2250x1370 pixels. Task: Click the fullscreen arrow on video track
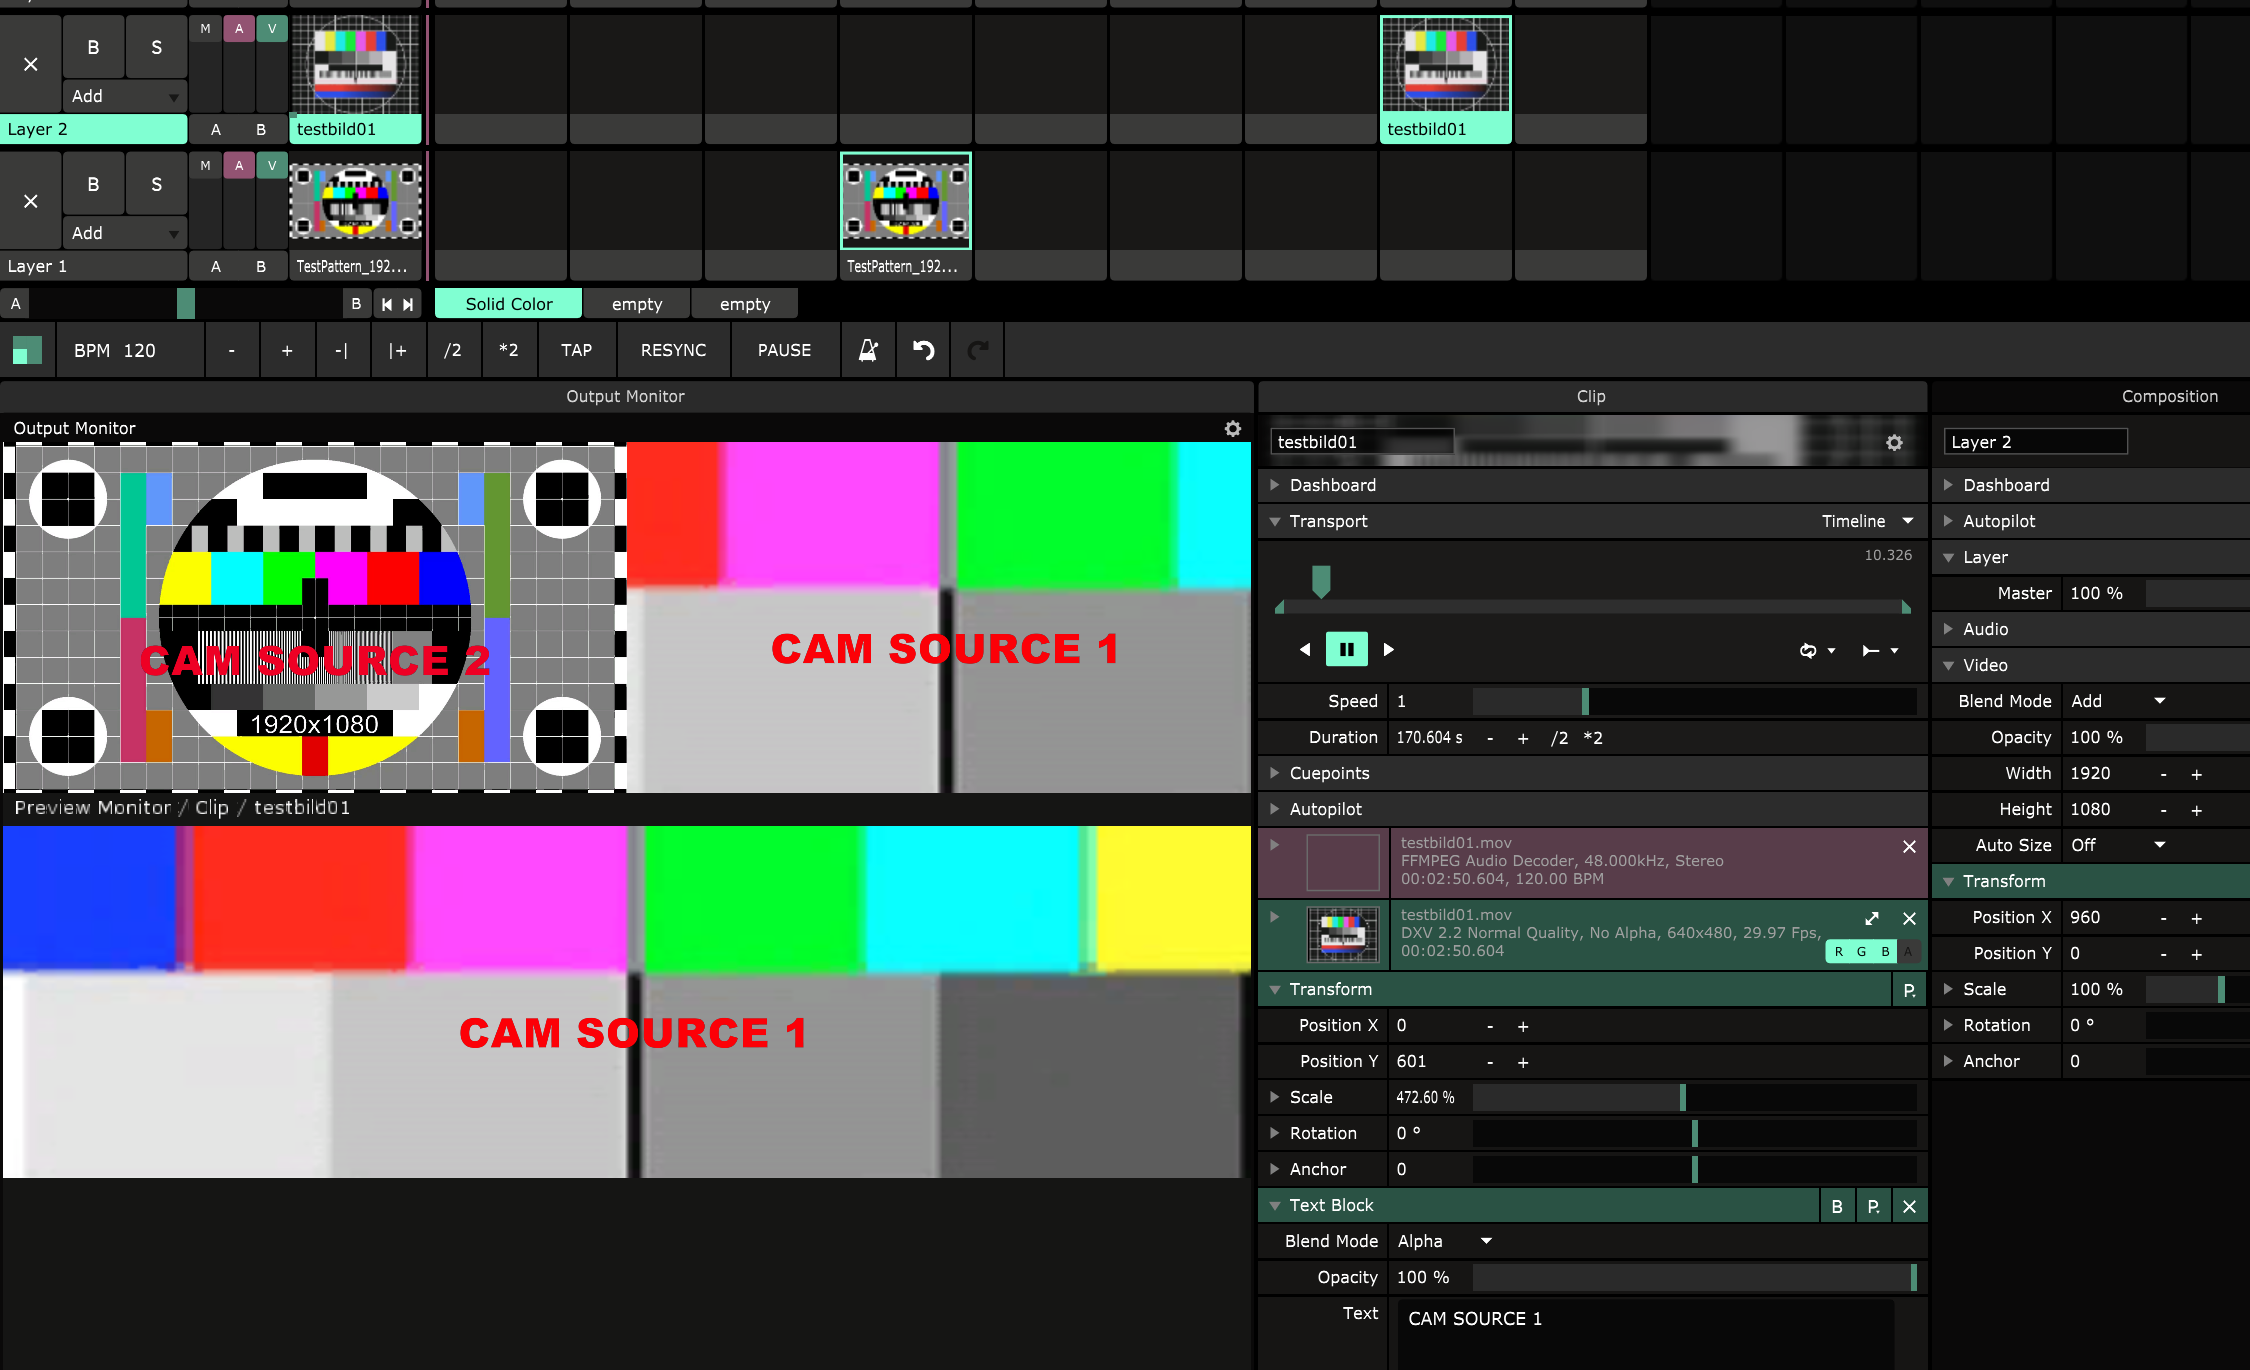click(x=1872, y=918)
